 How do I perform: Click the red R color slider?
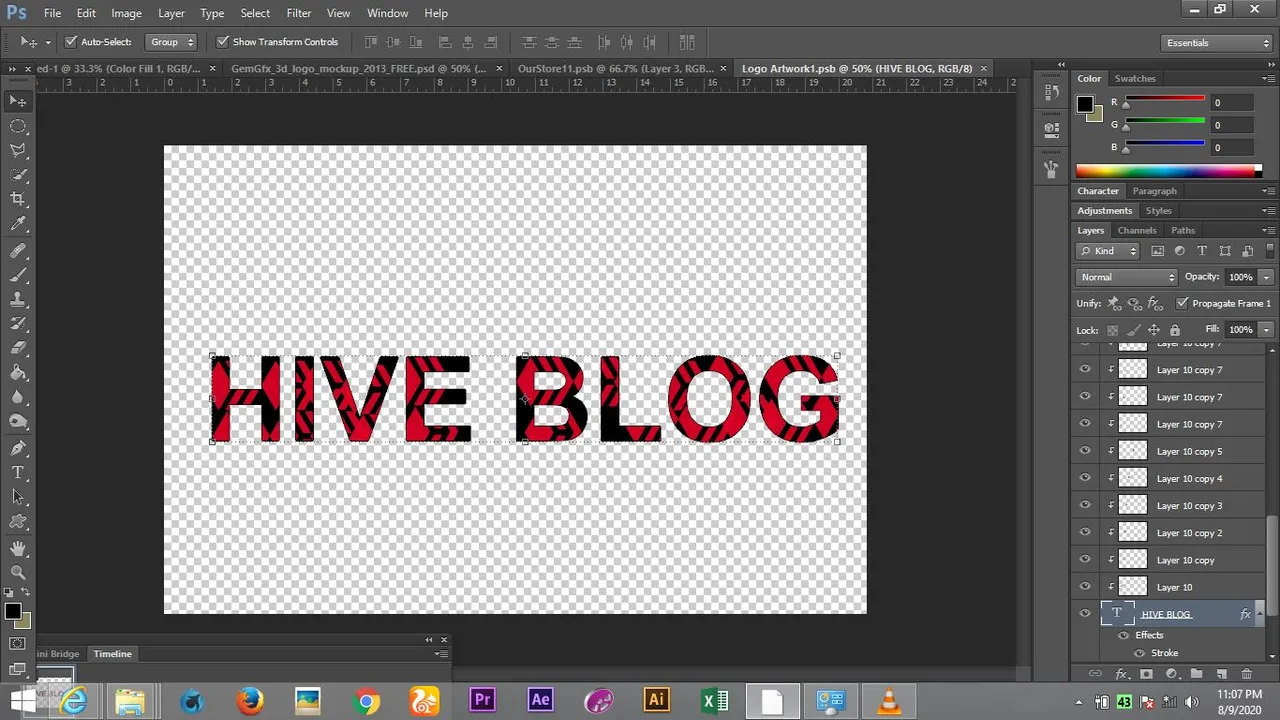[1165, 100]
